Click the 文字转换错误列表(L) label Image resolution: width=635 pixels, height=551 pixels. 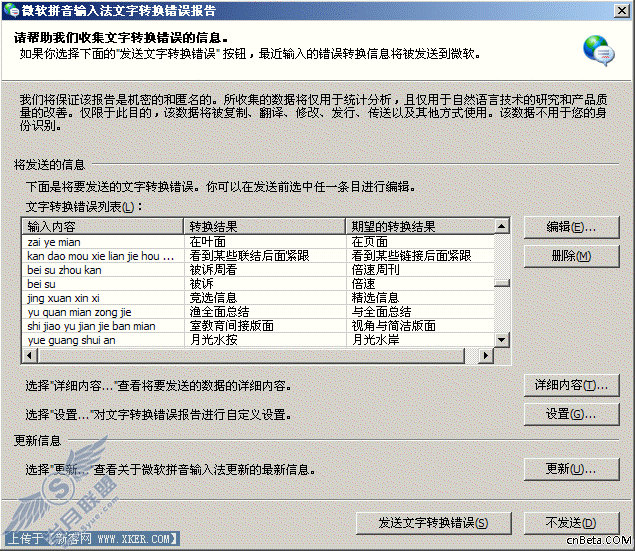click(x=84, y=207)
